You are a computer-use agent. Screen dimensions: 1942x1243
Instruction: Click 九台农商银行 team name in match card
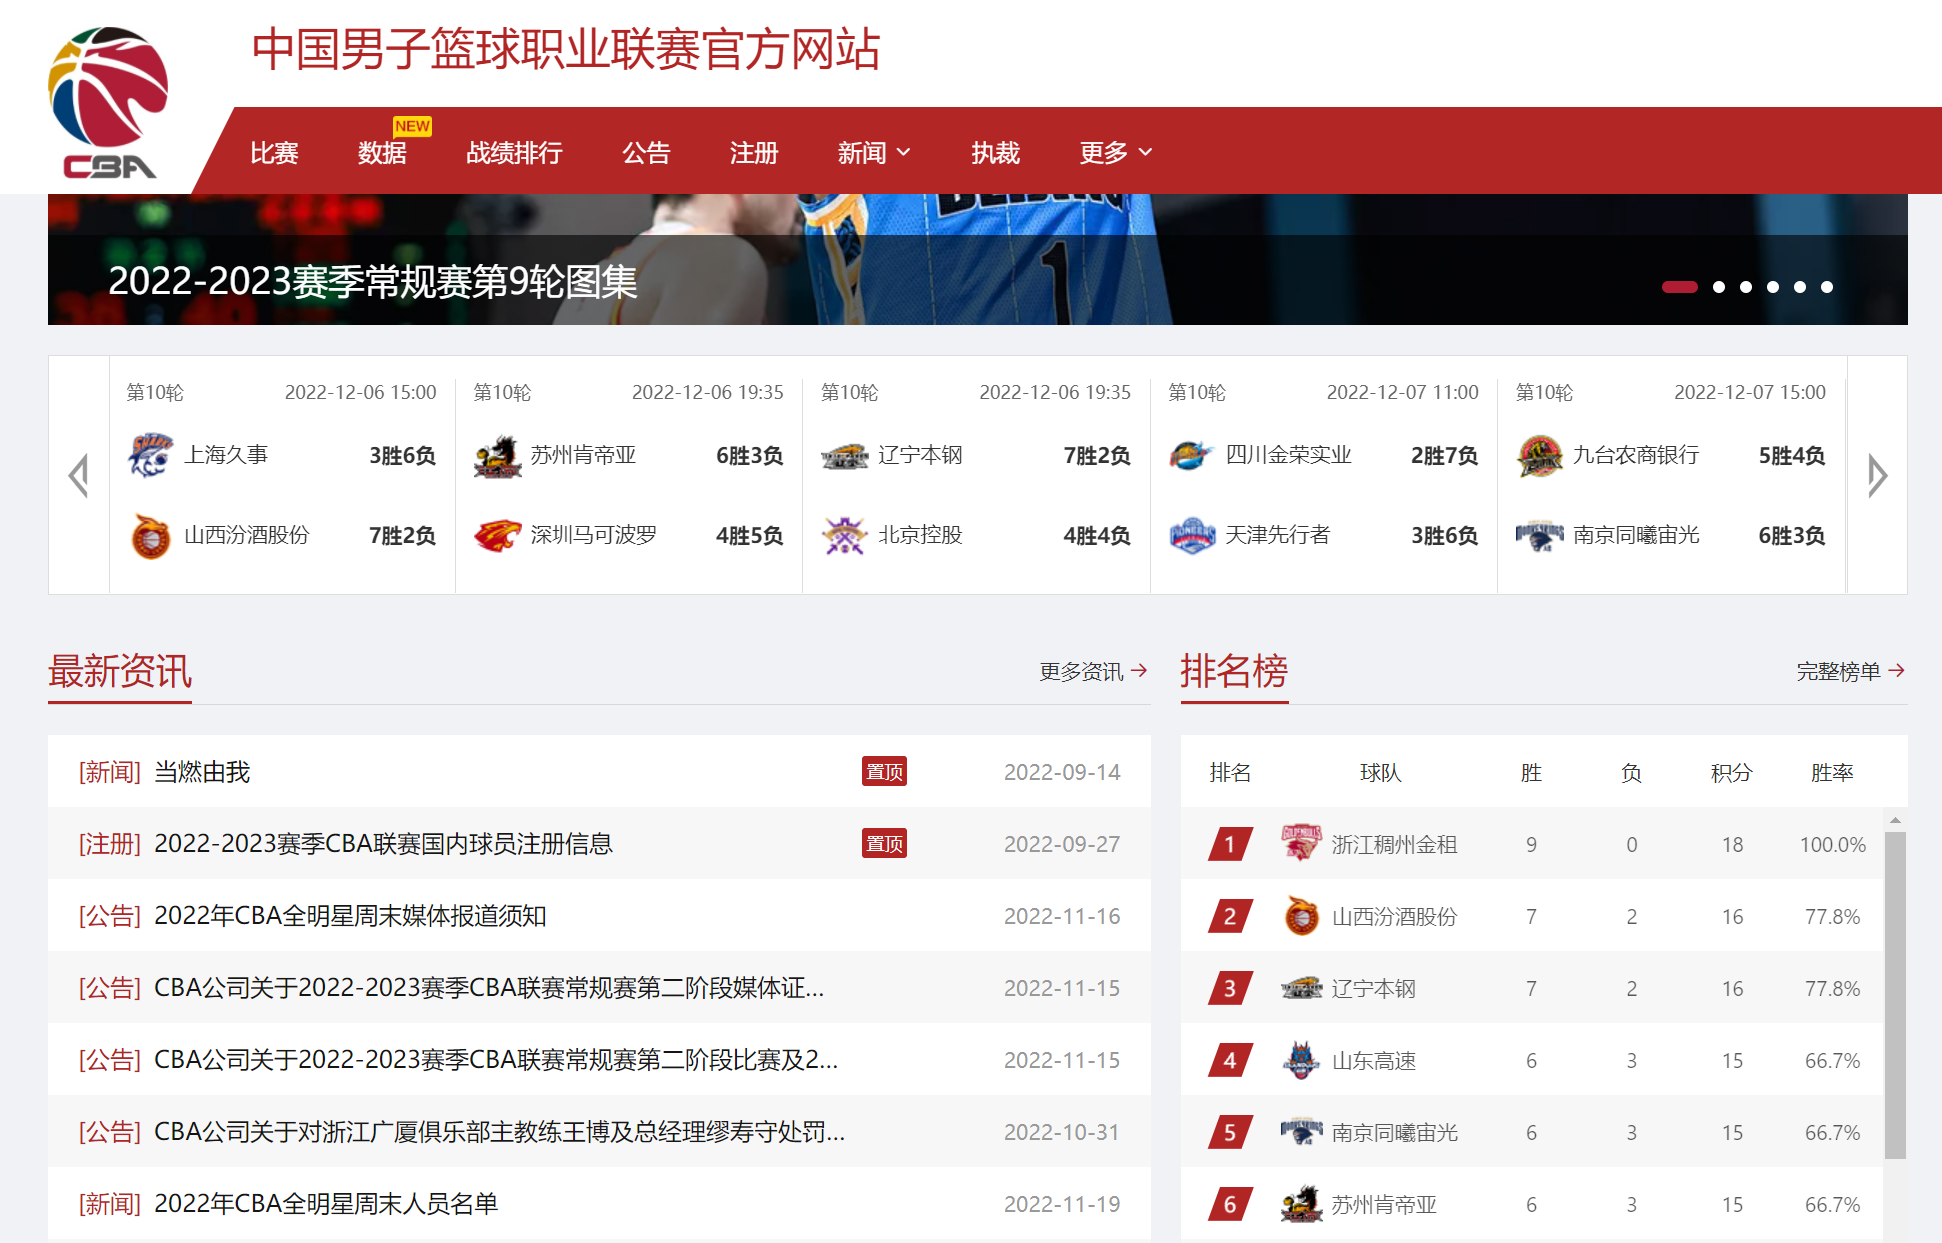click(x=1635, y=455)
